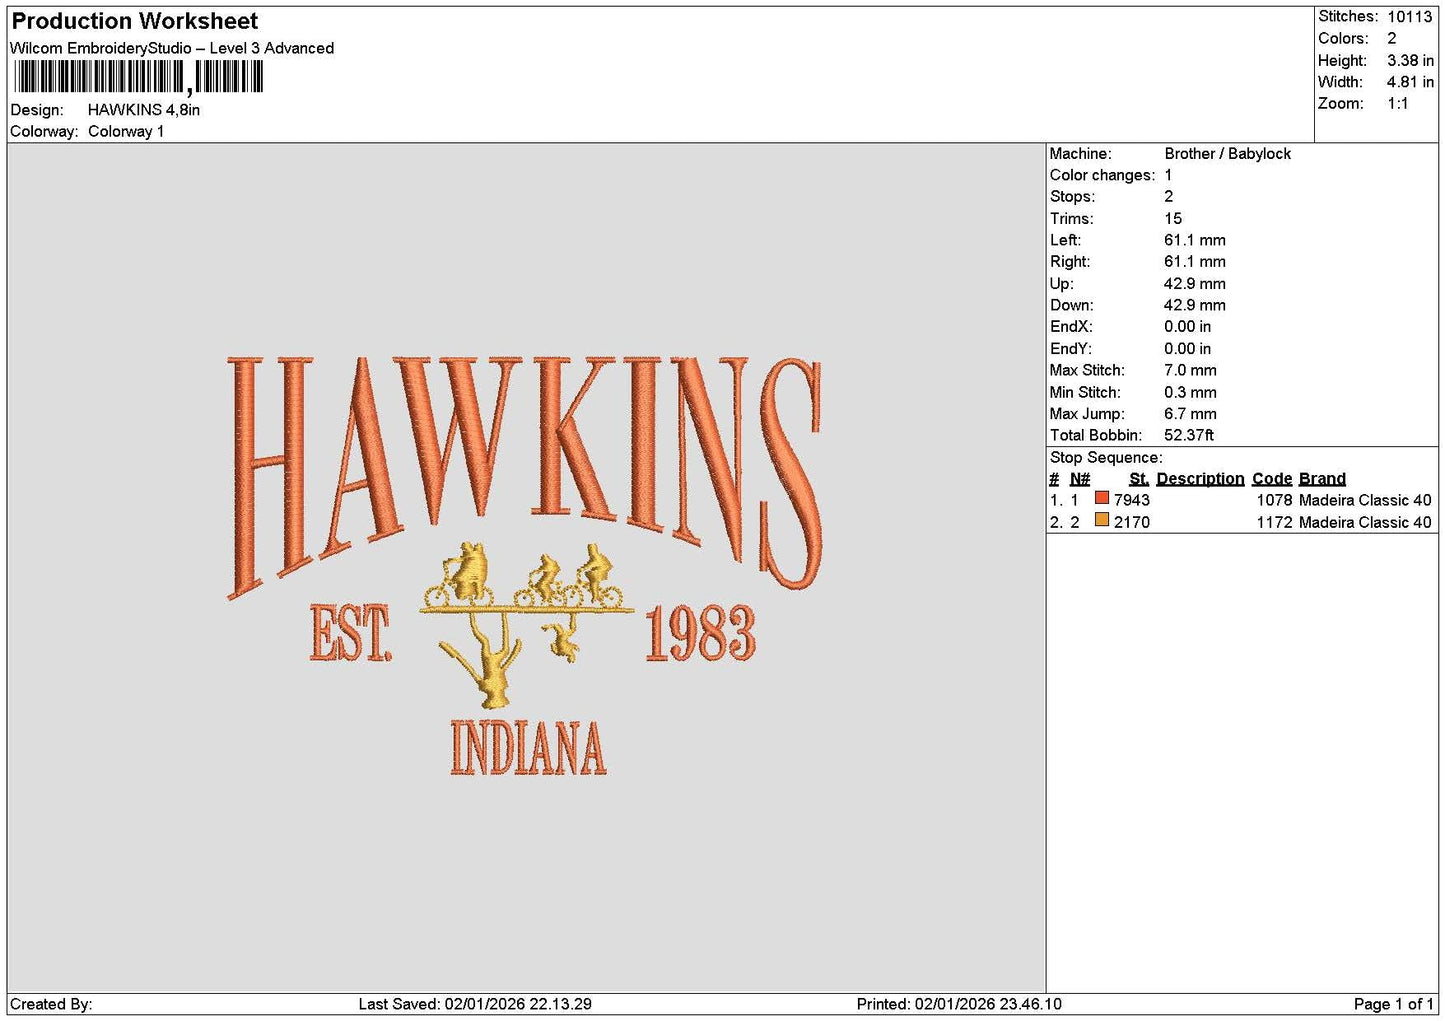This screenshot has height=1021, width=1445.
Task: Click thread code 1172
Action: 1275,522
